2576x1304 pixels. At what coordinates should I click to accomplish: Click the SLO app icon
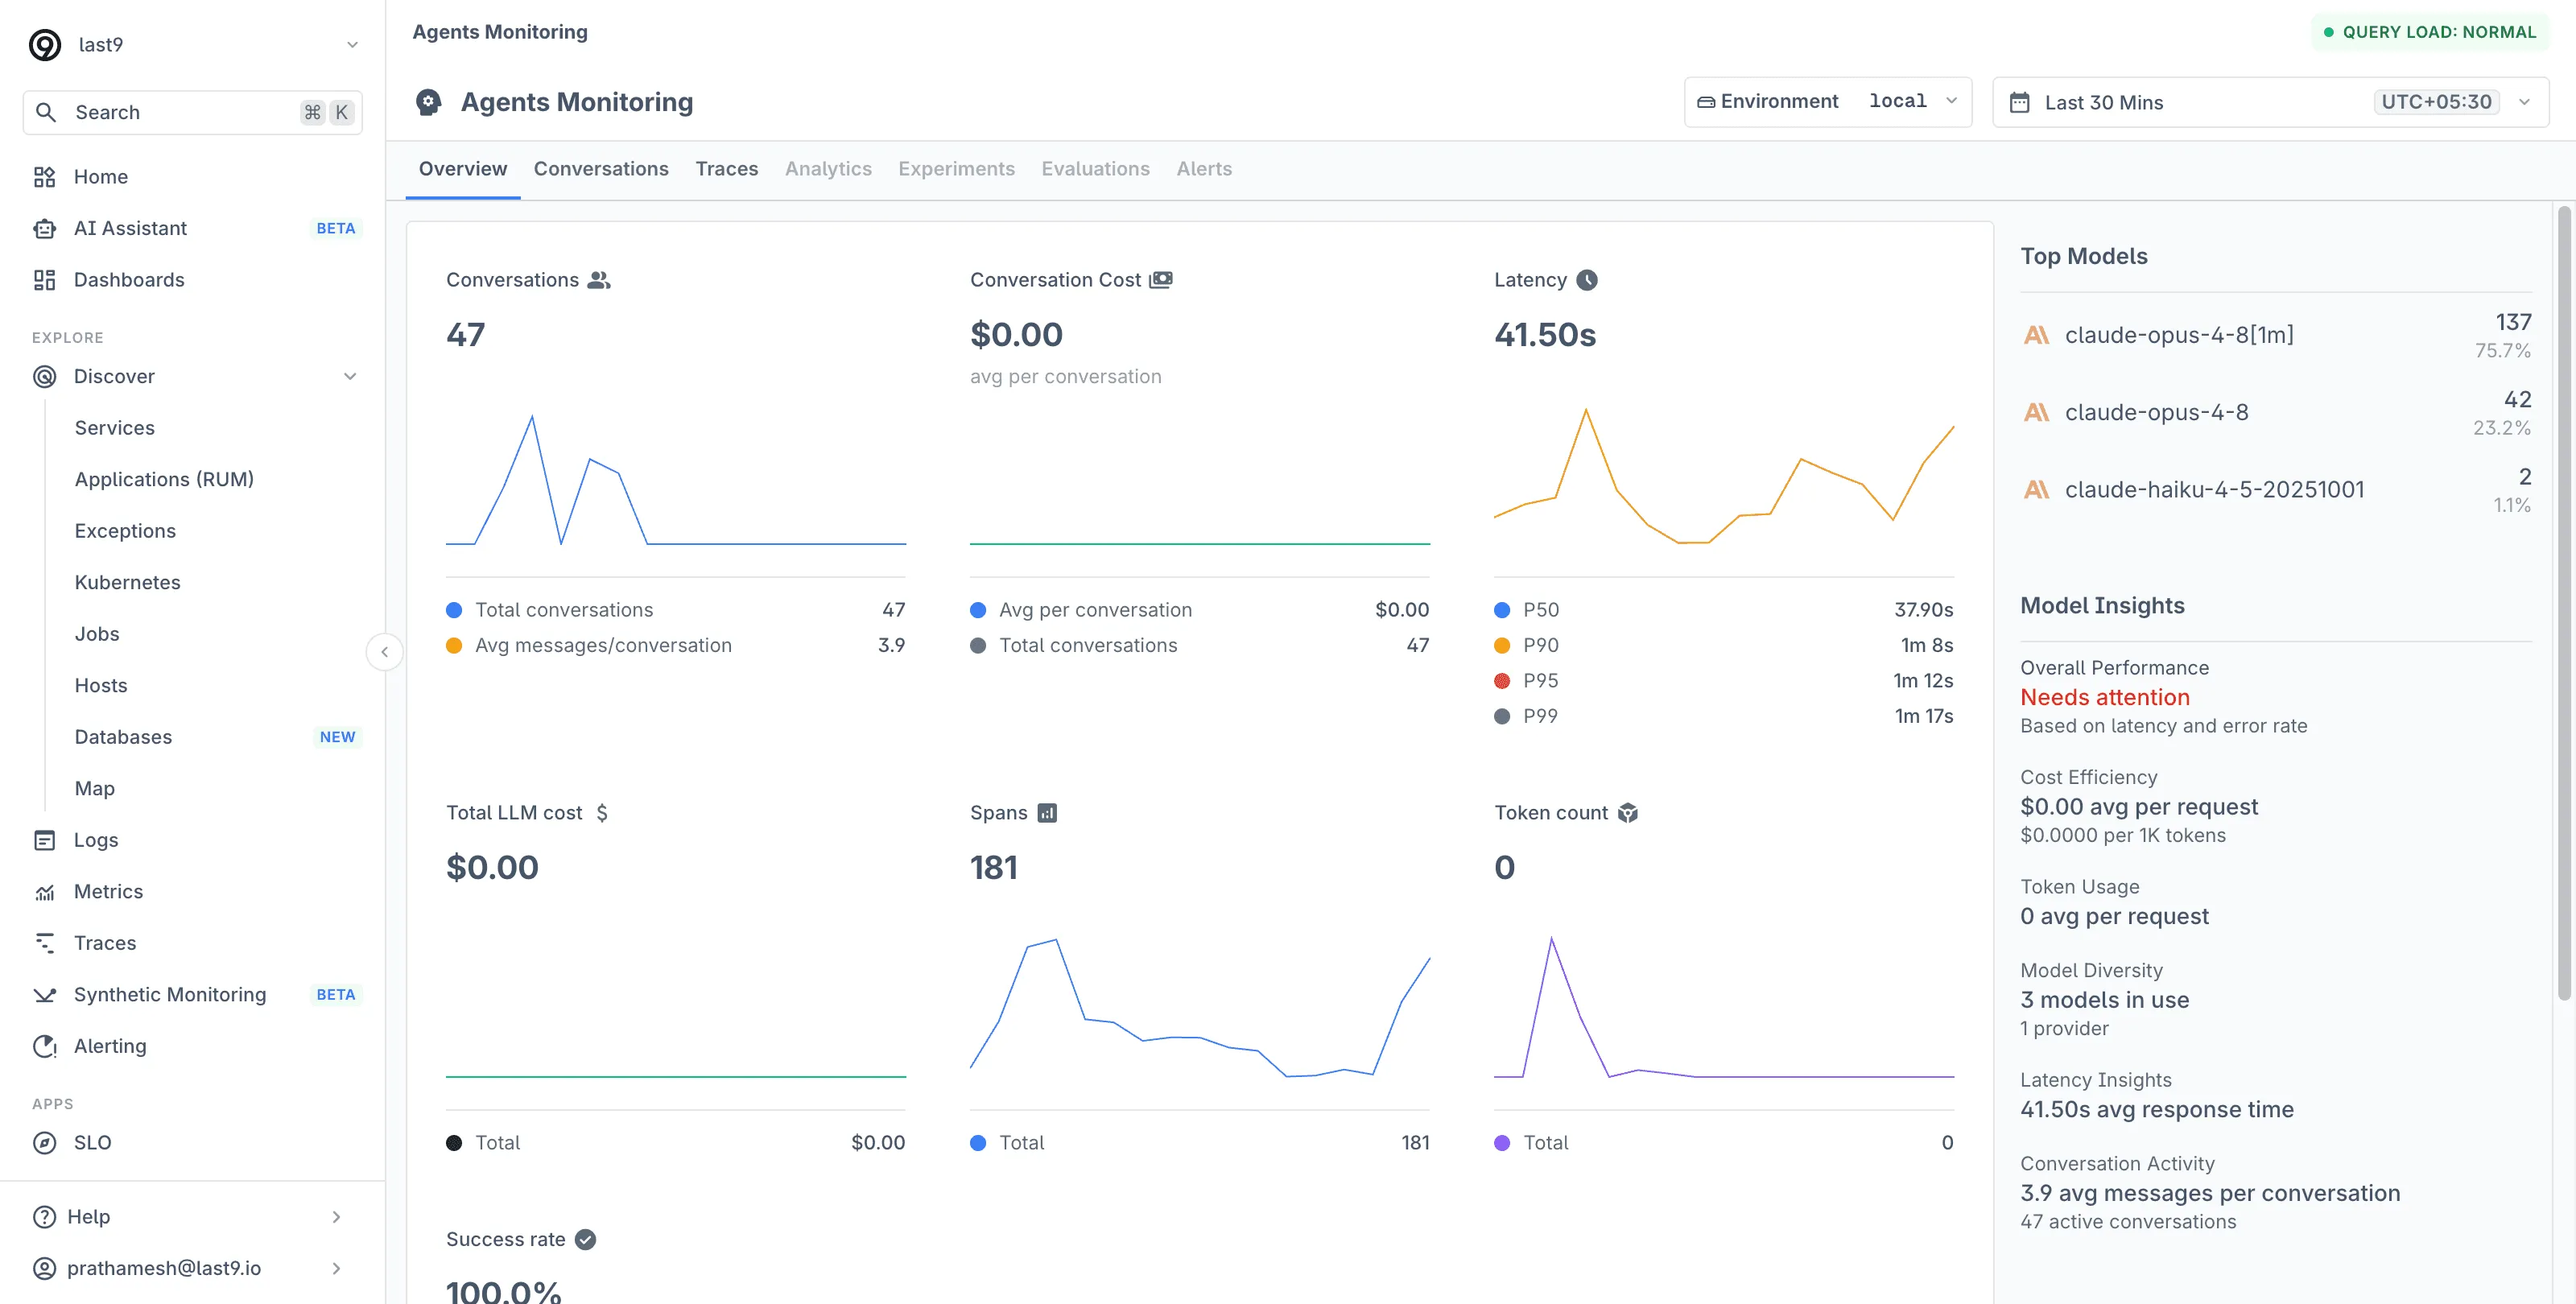click(45, 1143)
